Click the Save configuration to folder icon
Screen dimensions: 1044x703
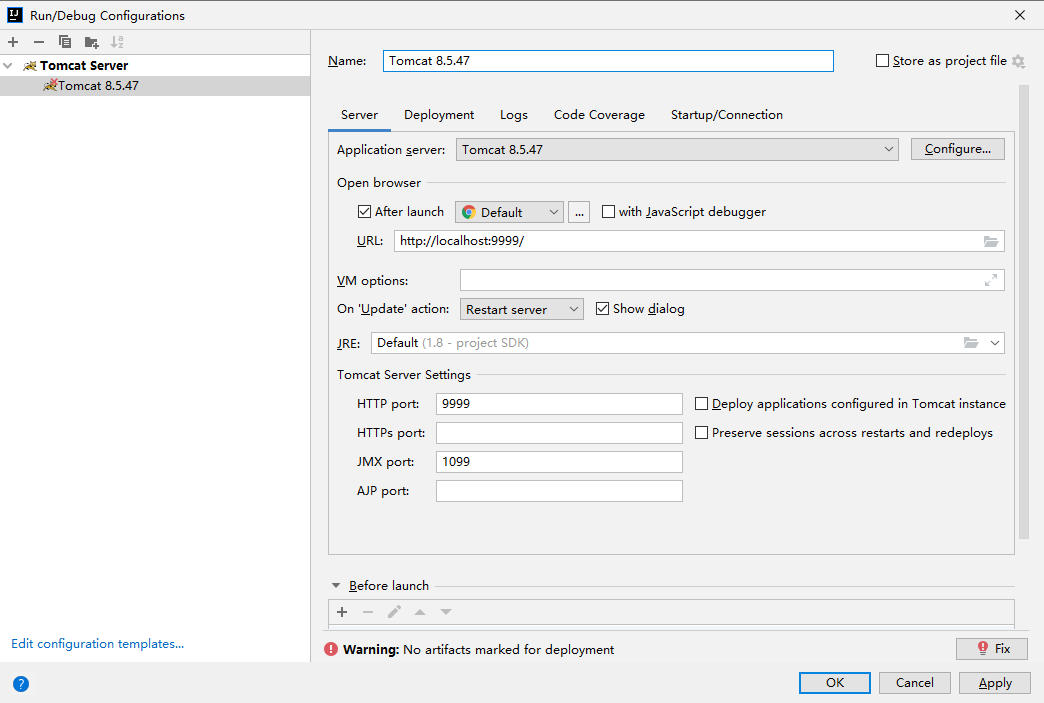click(x=92, y=42)
